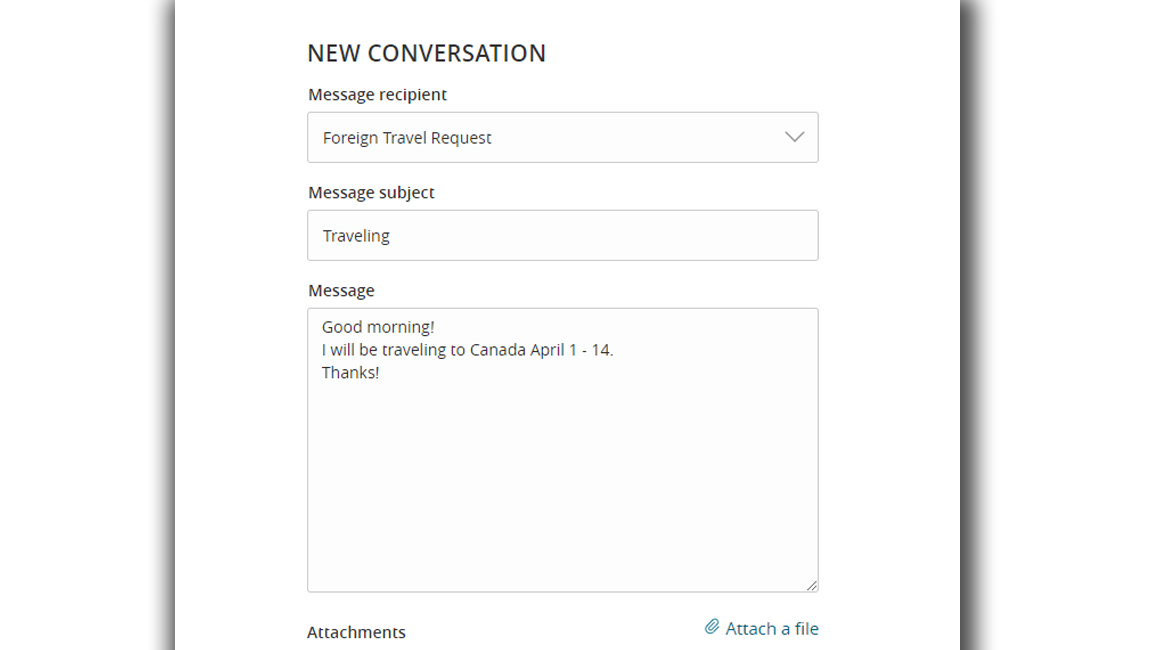Select the recipient combo box
The image size is (1150, 650).
(562, 137)
